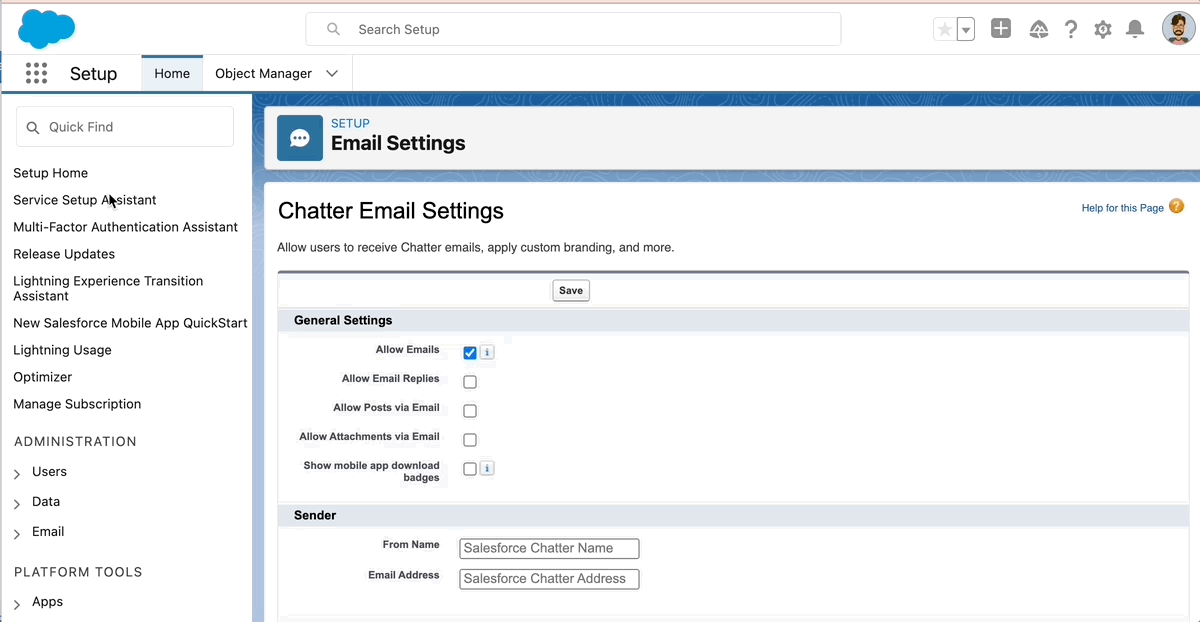Click the Help for this Page question icon
Screen dimensions: 1200x622
(1176, 206)
